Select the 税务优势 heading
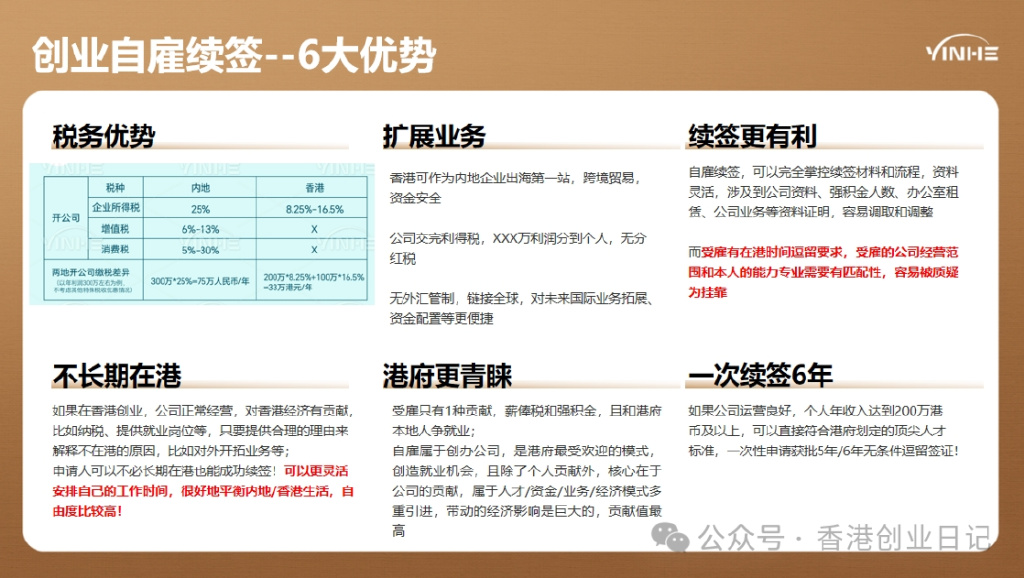Viewport: 1024px width, 578px height. click(x=104, y=136)
